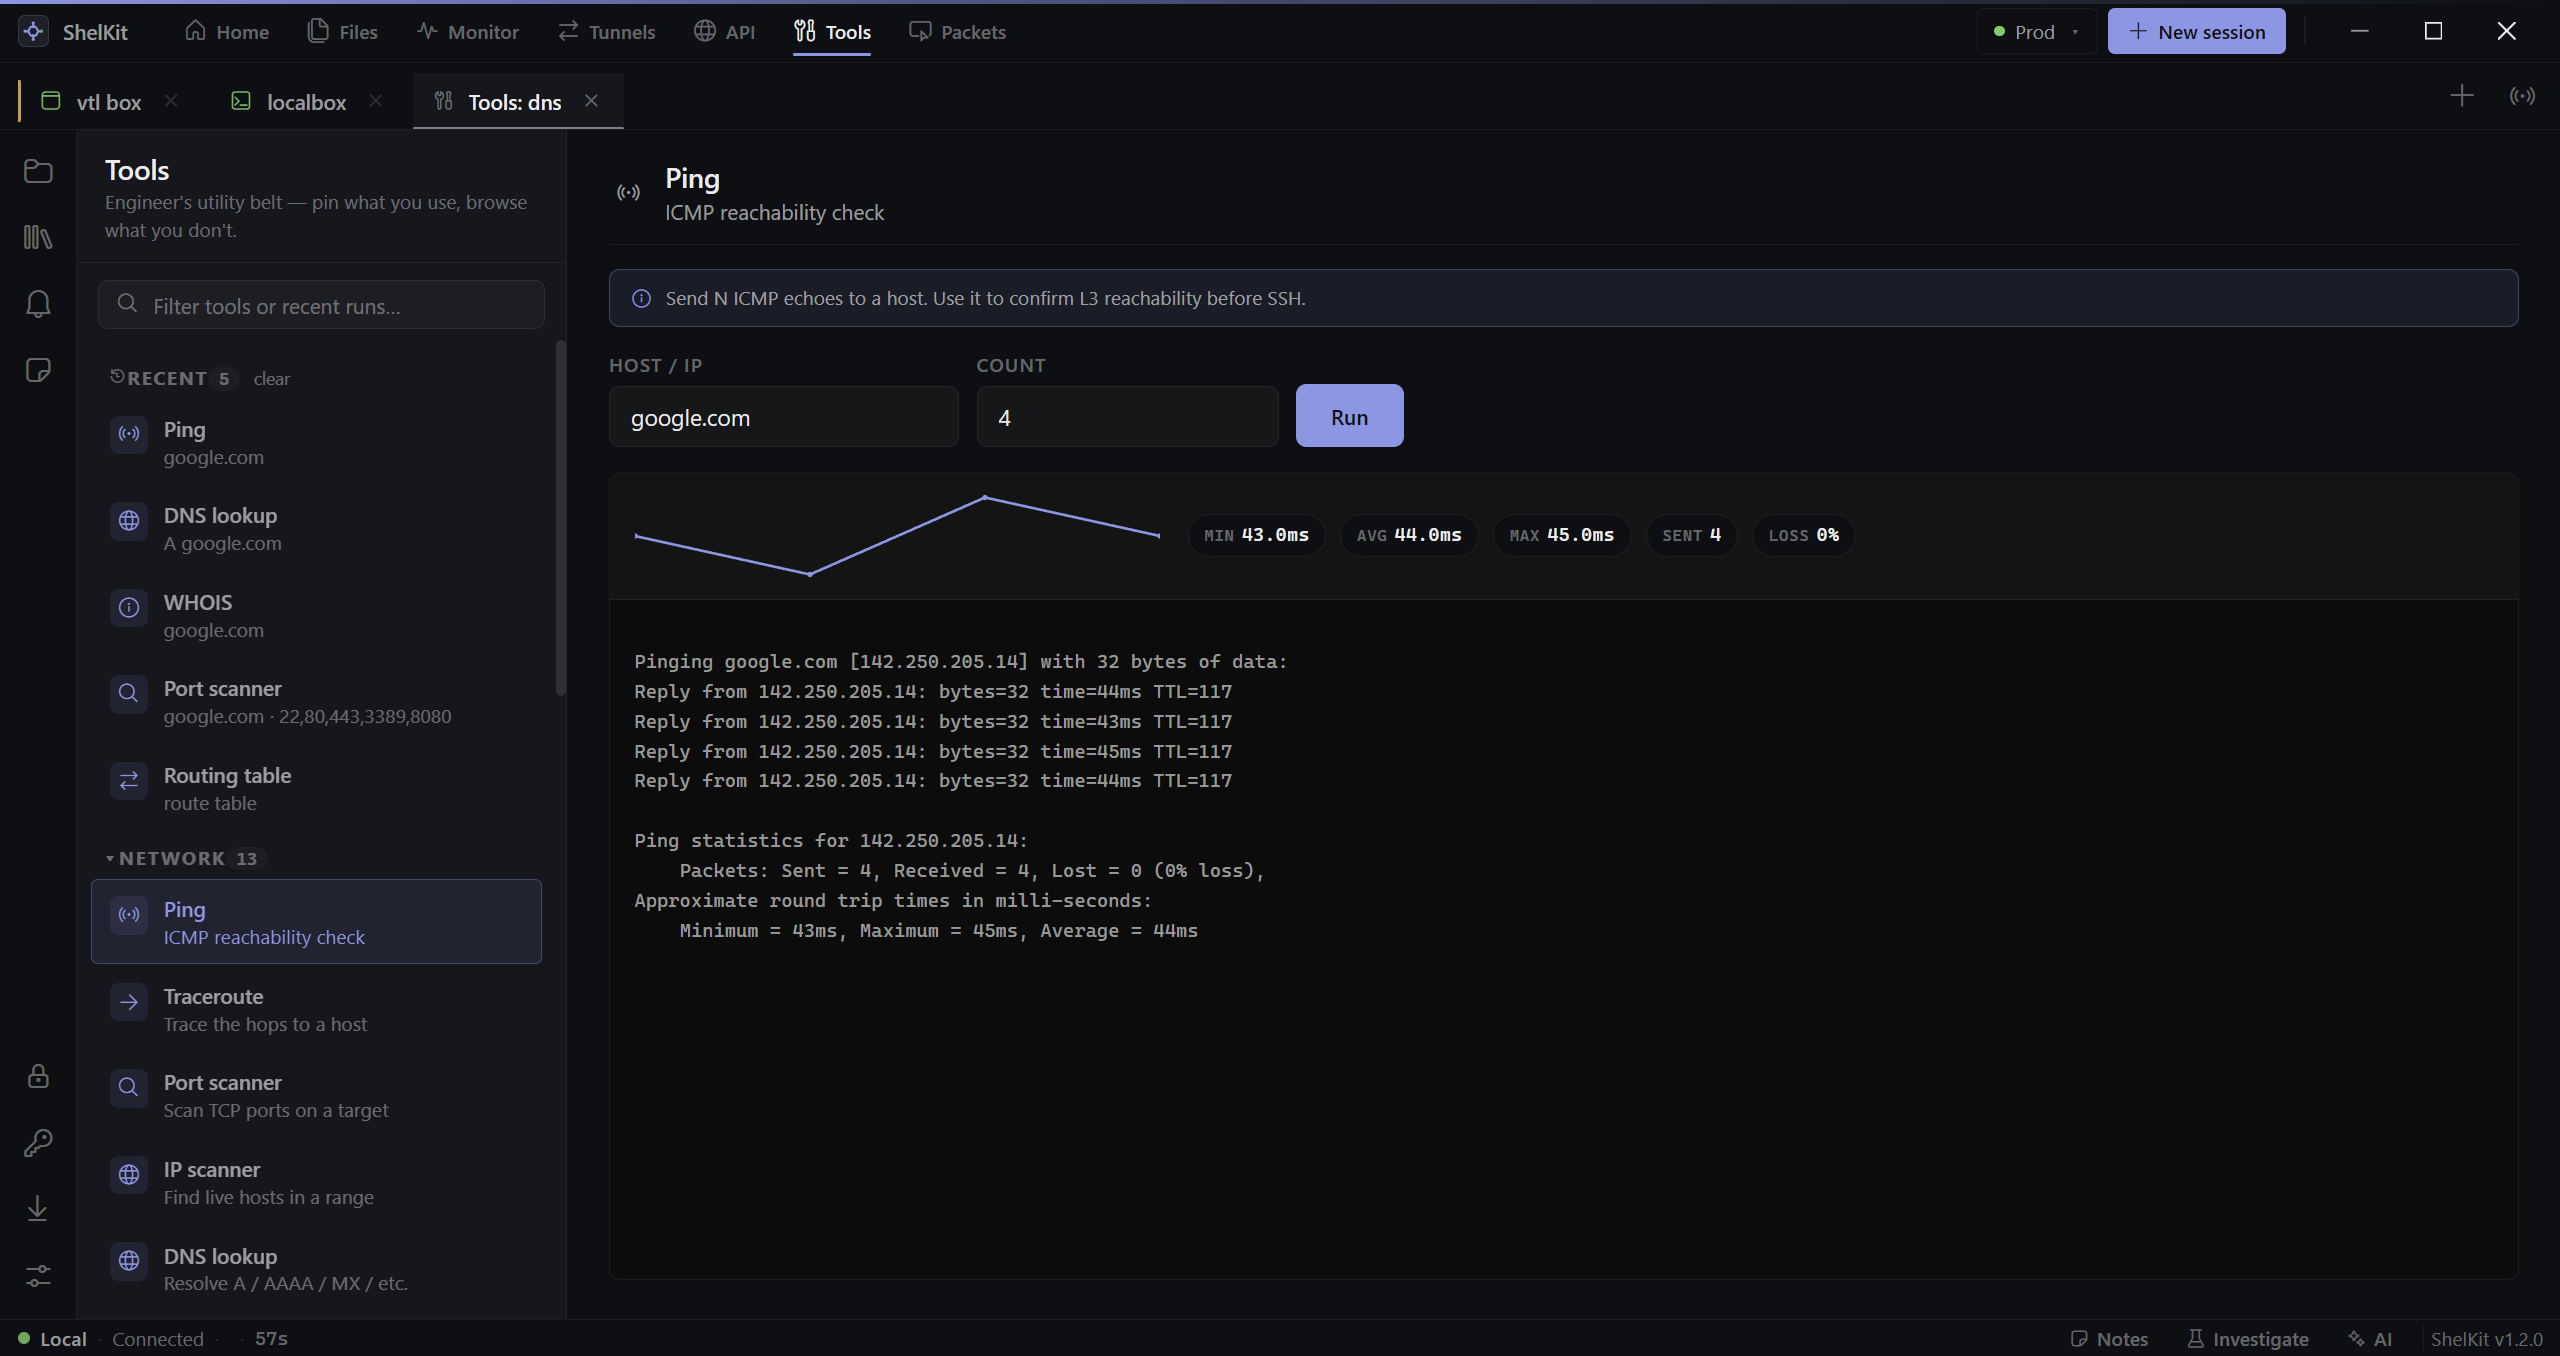Screen dimensions: 2560x1356
Task: Click the search magnifier in filter box
Action: (x=127, y=303)
